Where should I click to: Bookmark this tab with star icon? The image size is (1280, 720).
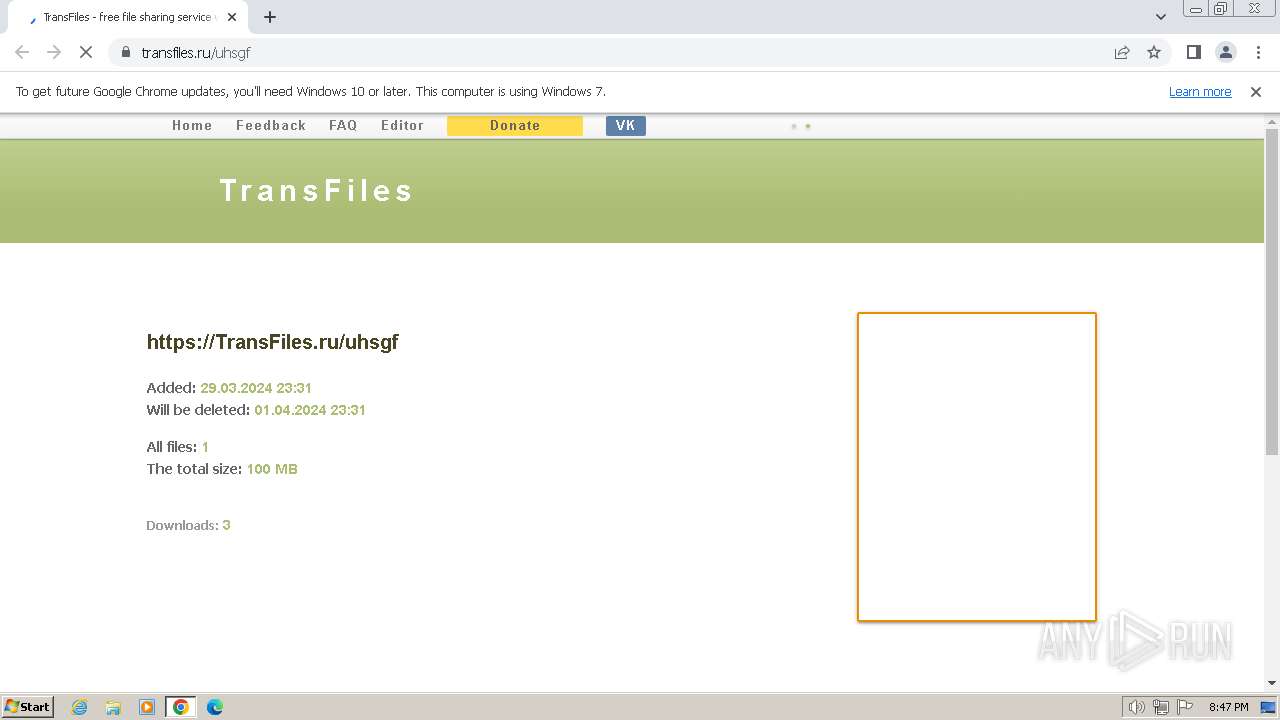click(1154, 52)
